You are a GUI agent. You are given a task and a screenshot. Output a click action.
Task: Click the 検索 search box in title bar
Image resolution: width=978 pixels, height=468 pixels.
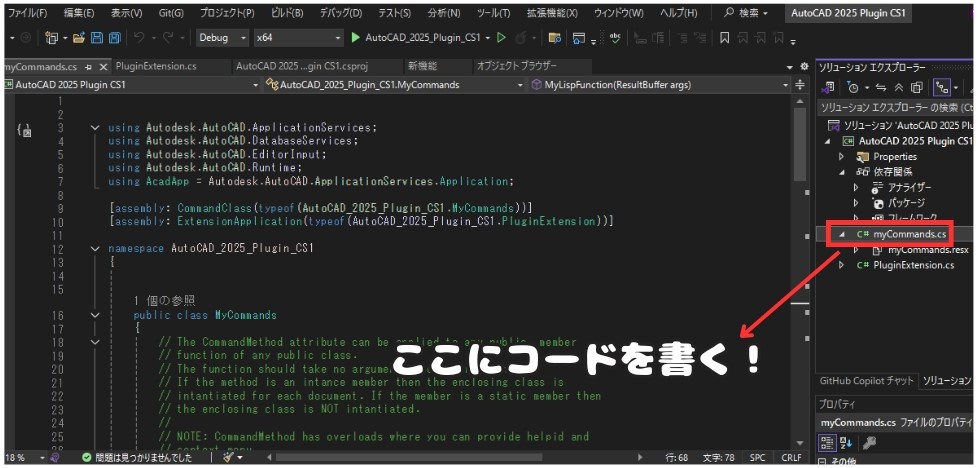click(x=747, y=12)
